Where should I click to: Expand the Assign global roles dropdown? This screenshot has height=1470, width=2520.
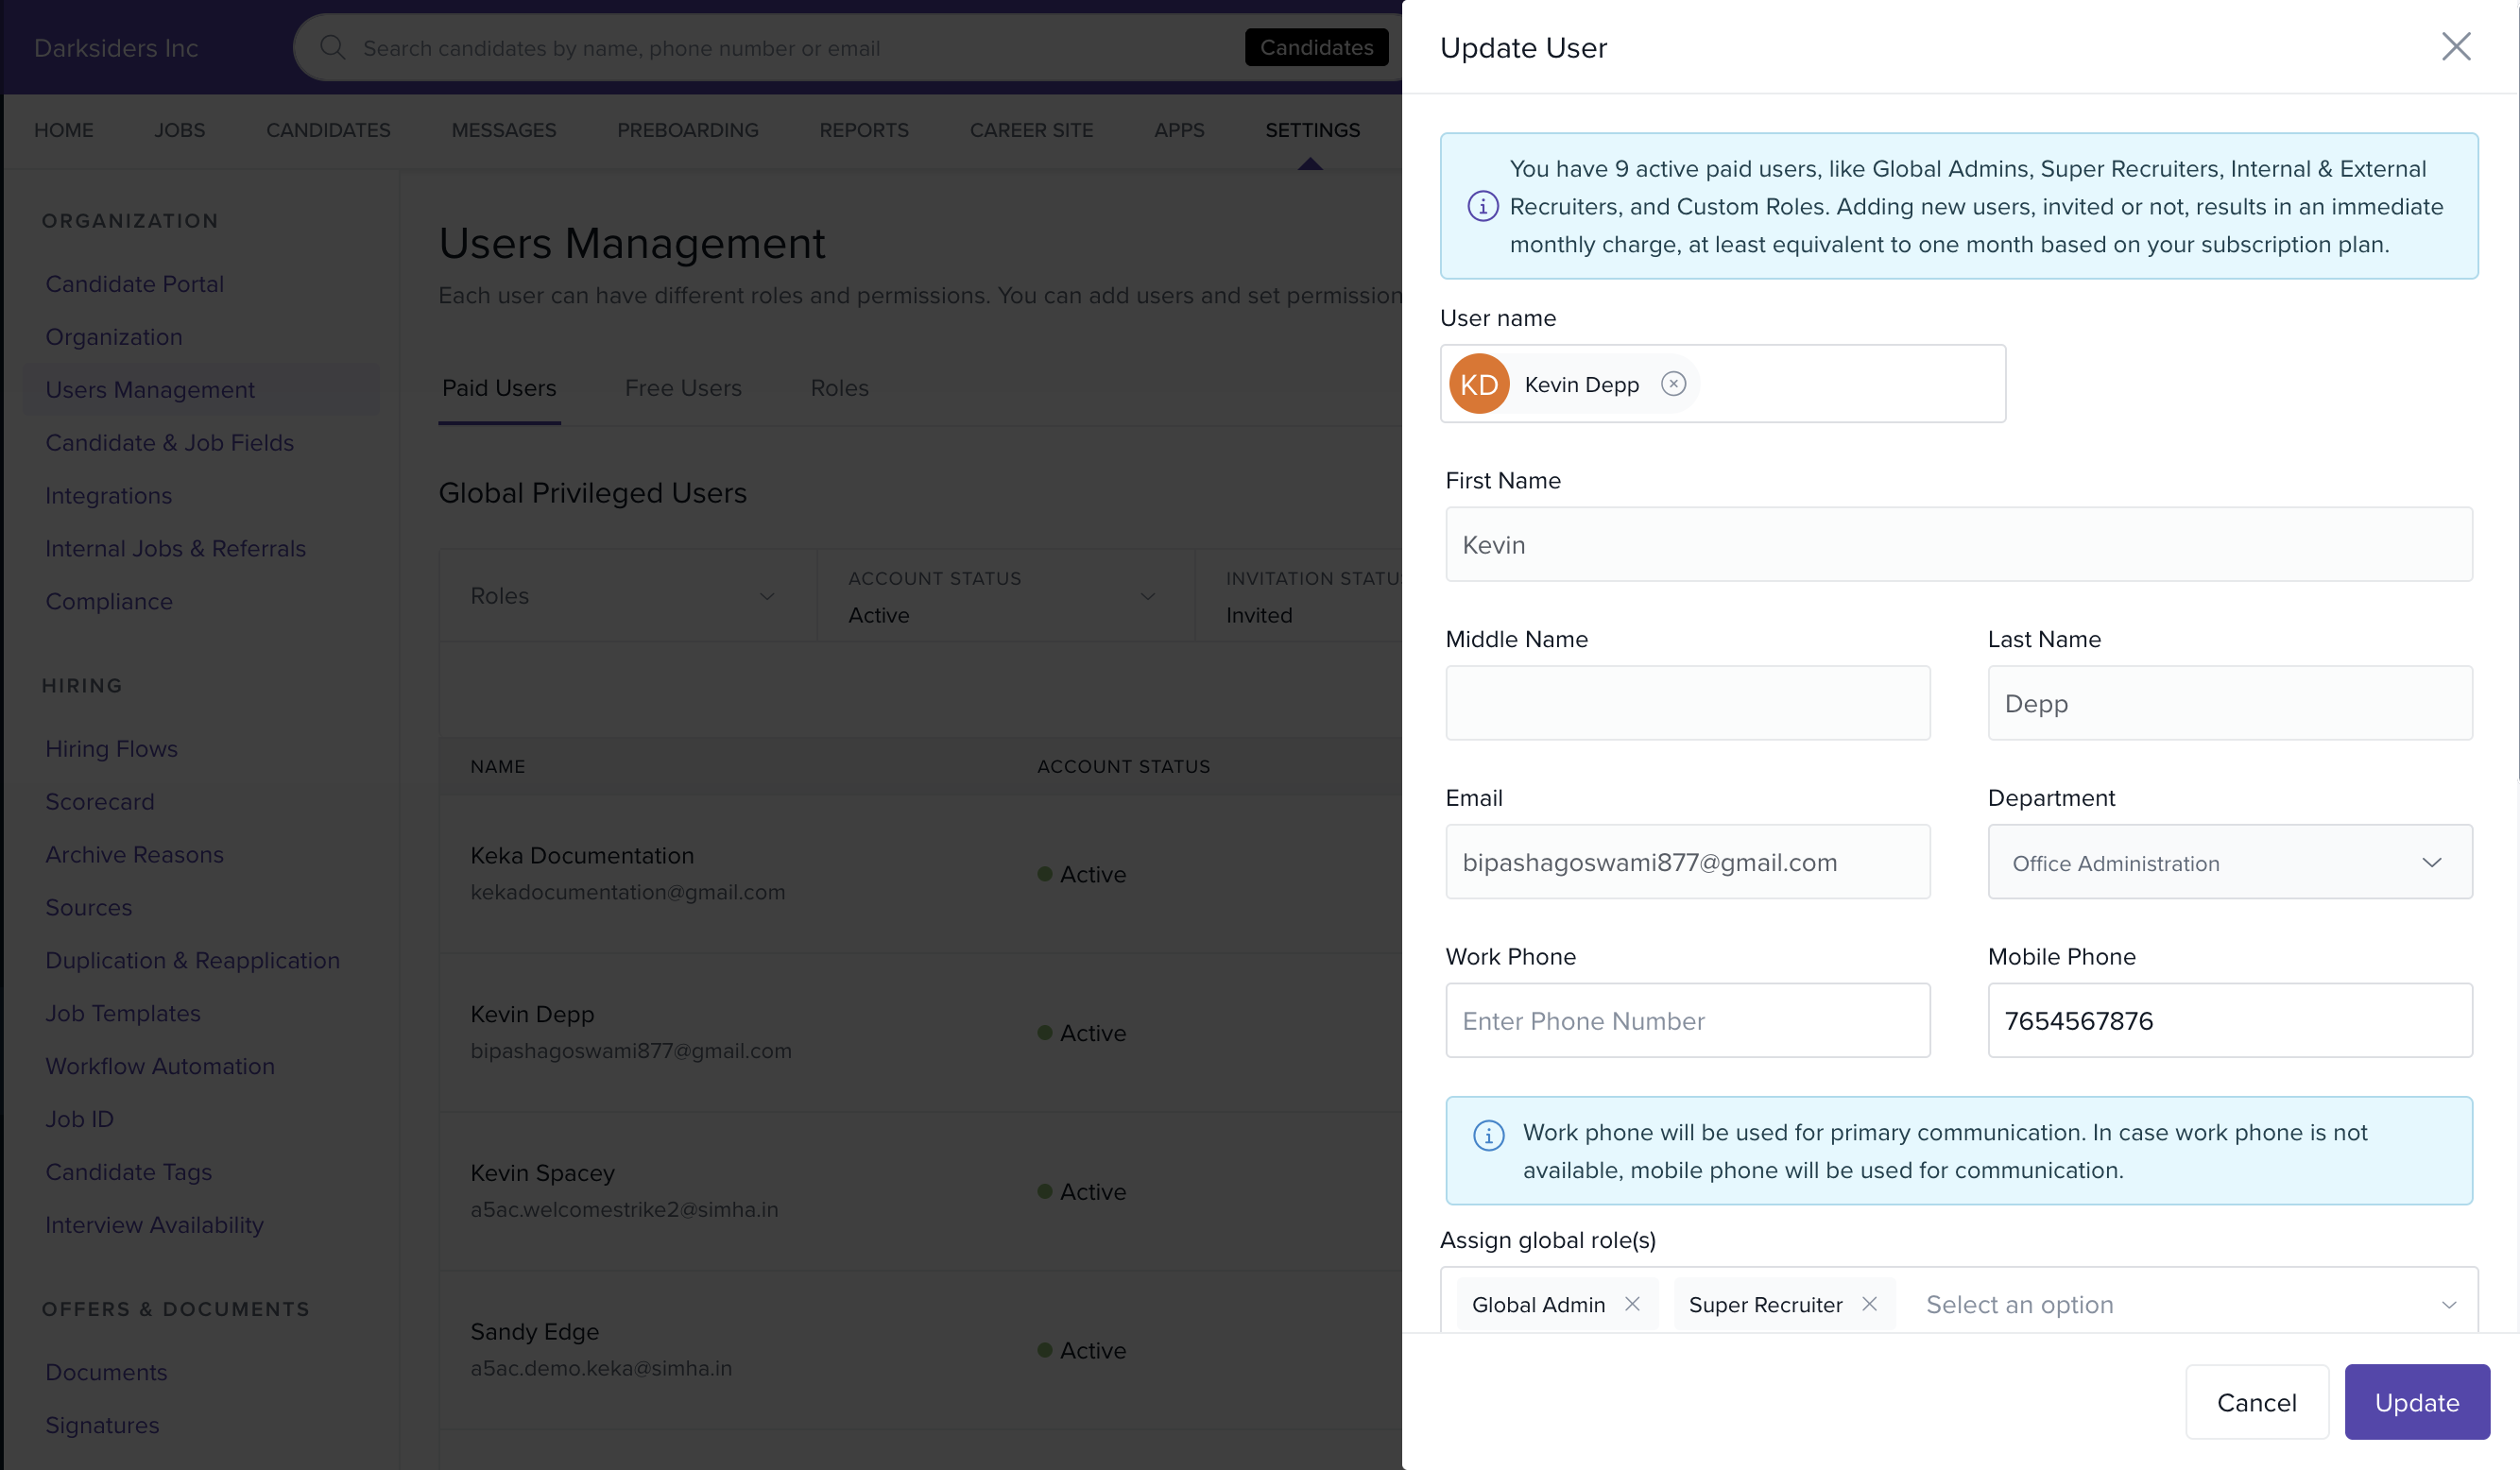click(x=2448, y=1304)
